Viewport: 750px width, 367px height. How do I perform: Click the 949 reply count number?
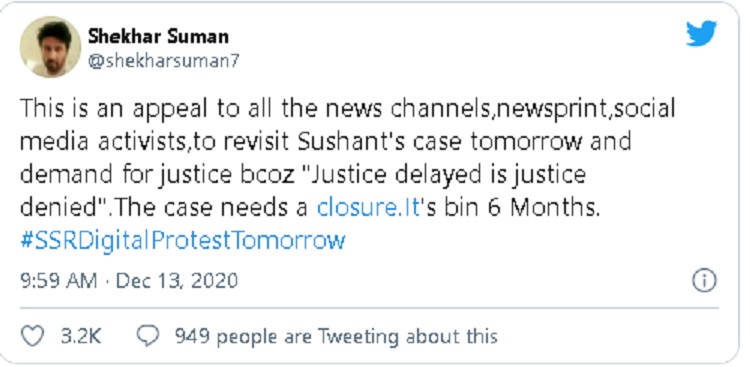pyautogui.click(x=192, y=336)
